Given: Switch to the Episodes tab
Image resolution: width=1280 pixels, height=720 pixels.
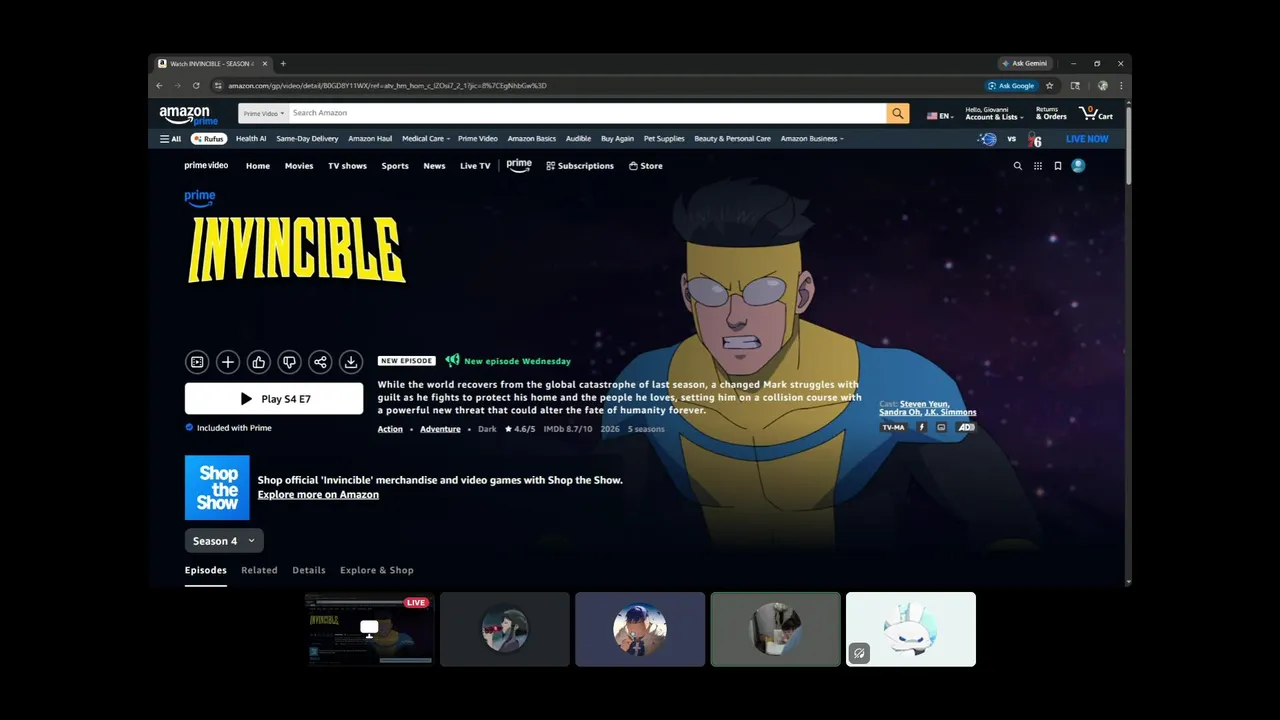Looking at the screenshot, I should [x=206, y=570].
